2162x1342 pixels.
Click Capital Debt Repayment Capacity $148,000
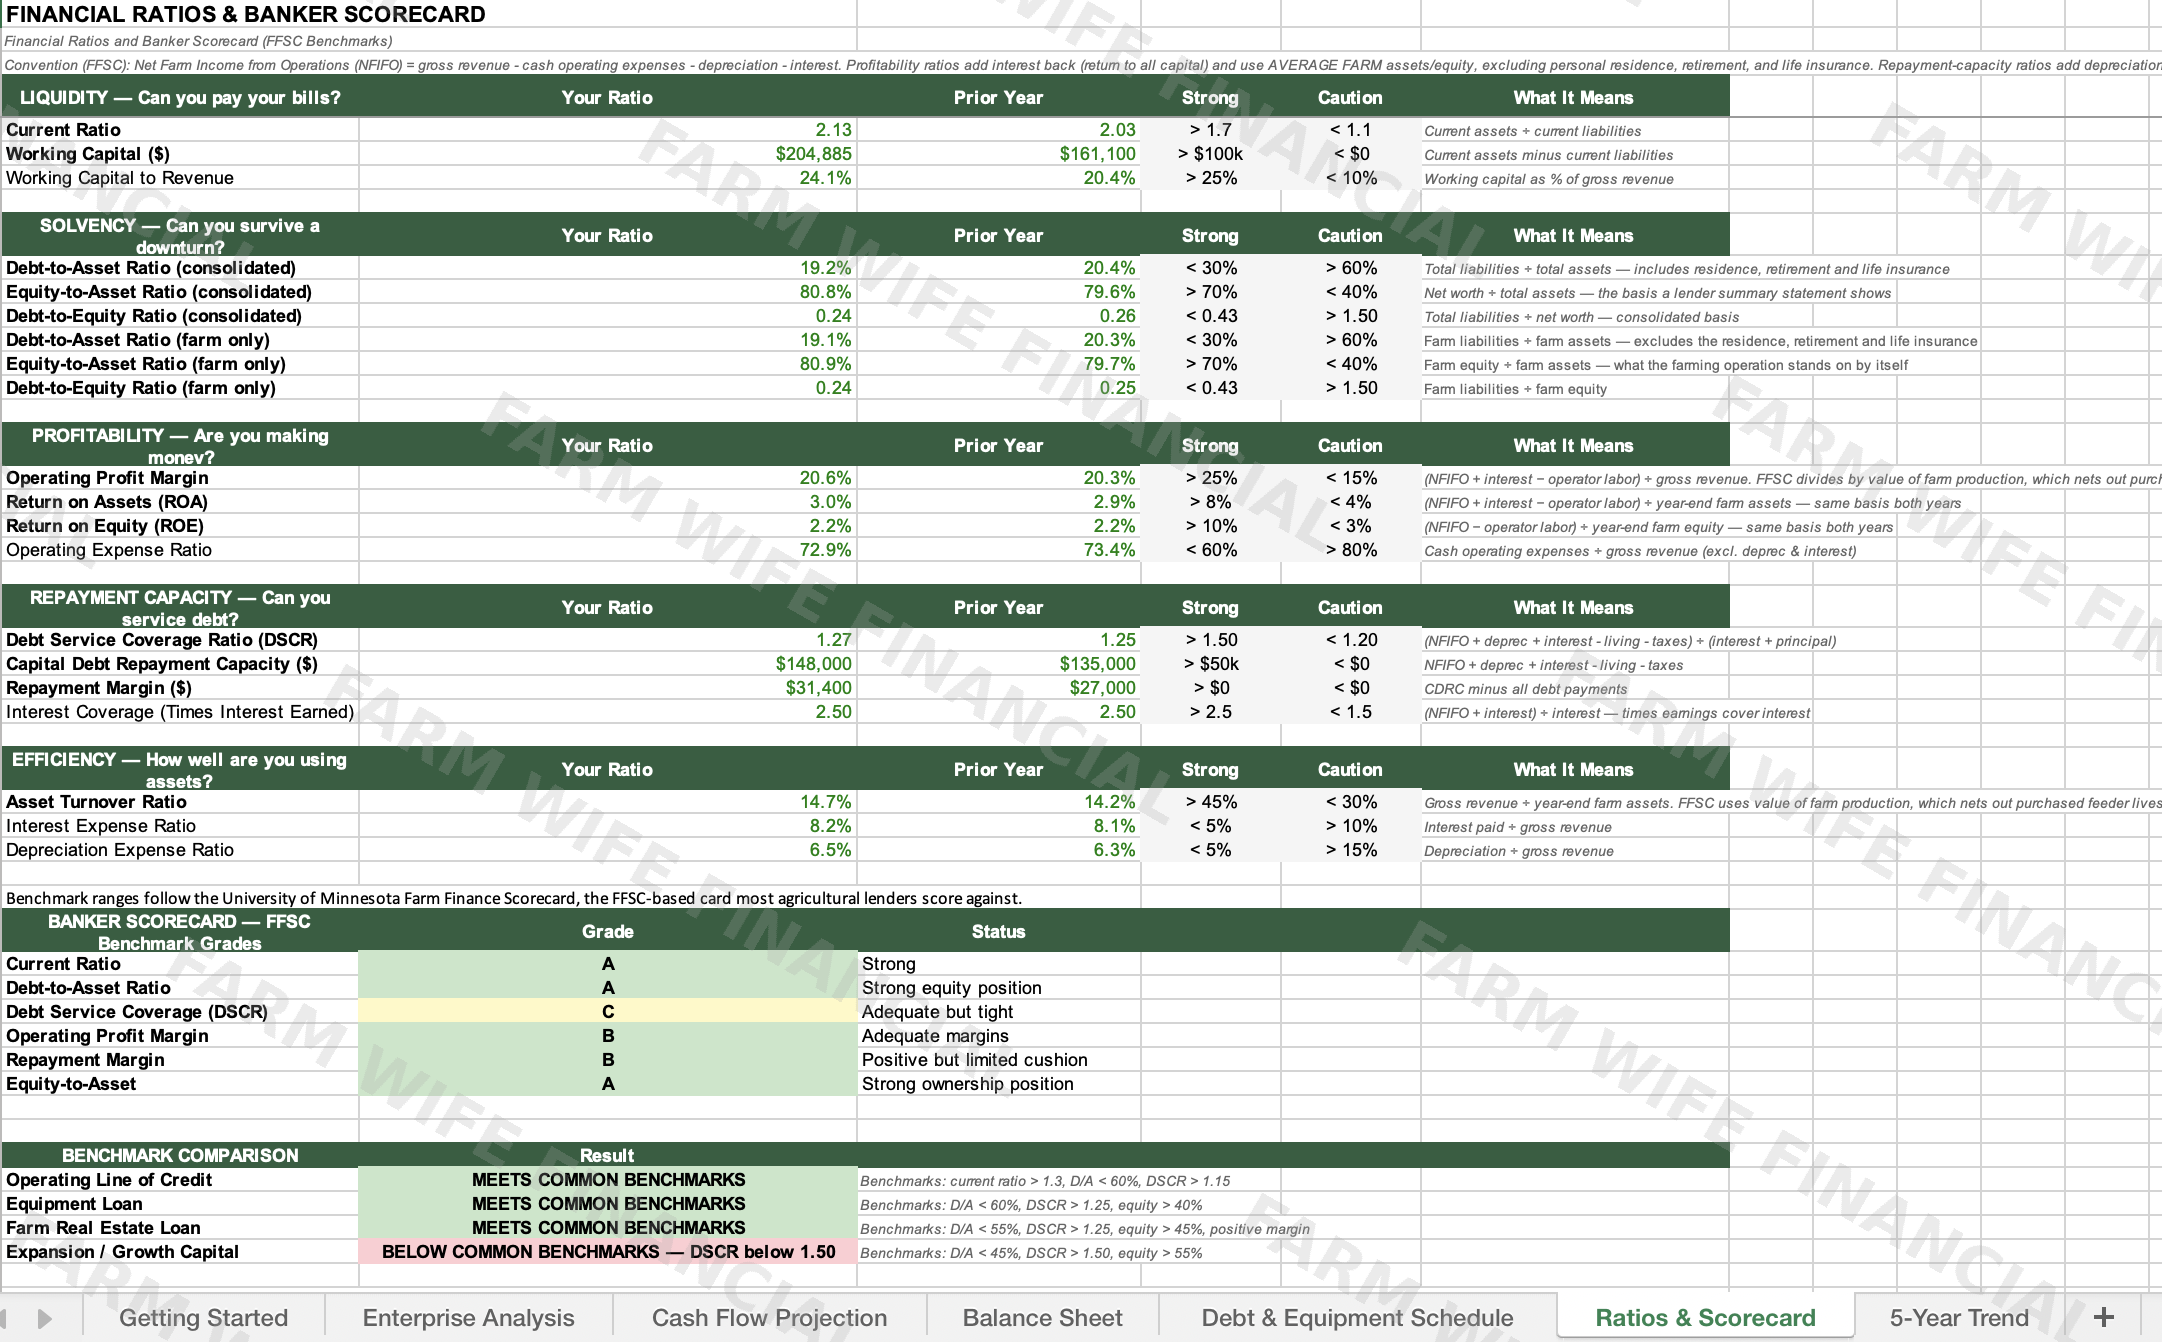(607, 664)
